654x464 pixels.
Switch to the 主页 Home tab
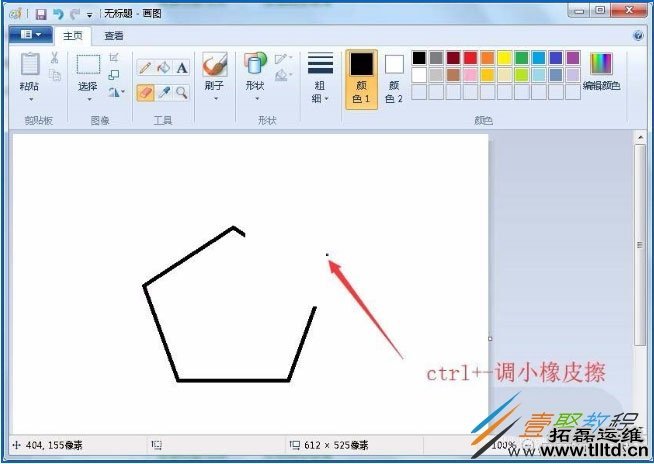[73, 36]
